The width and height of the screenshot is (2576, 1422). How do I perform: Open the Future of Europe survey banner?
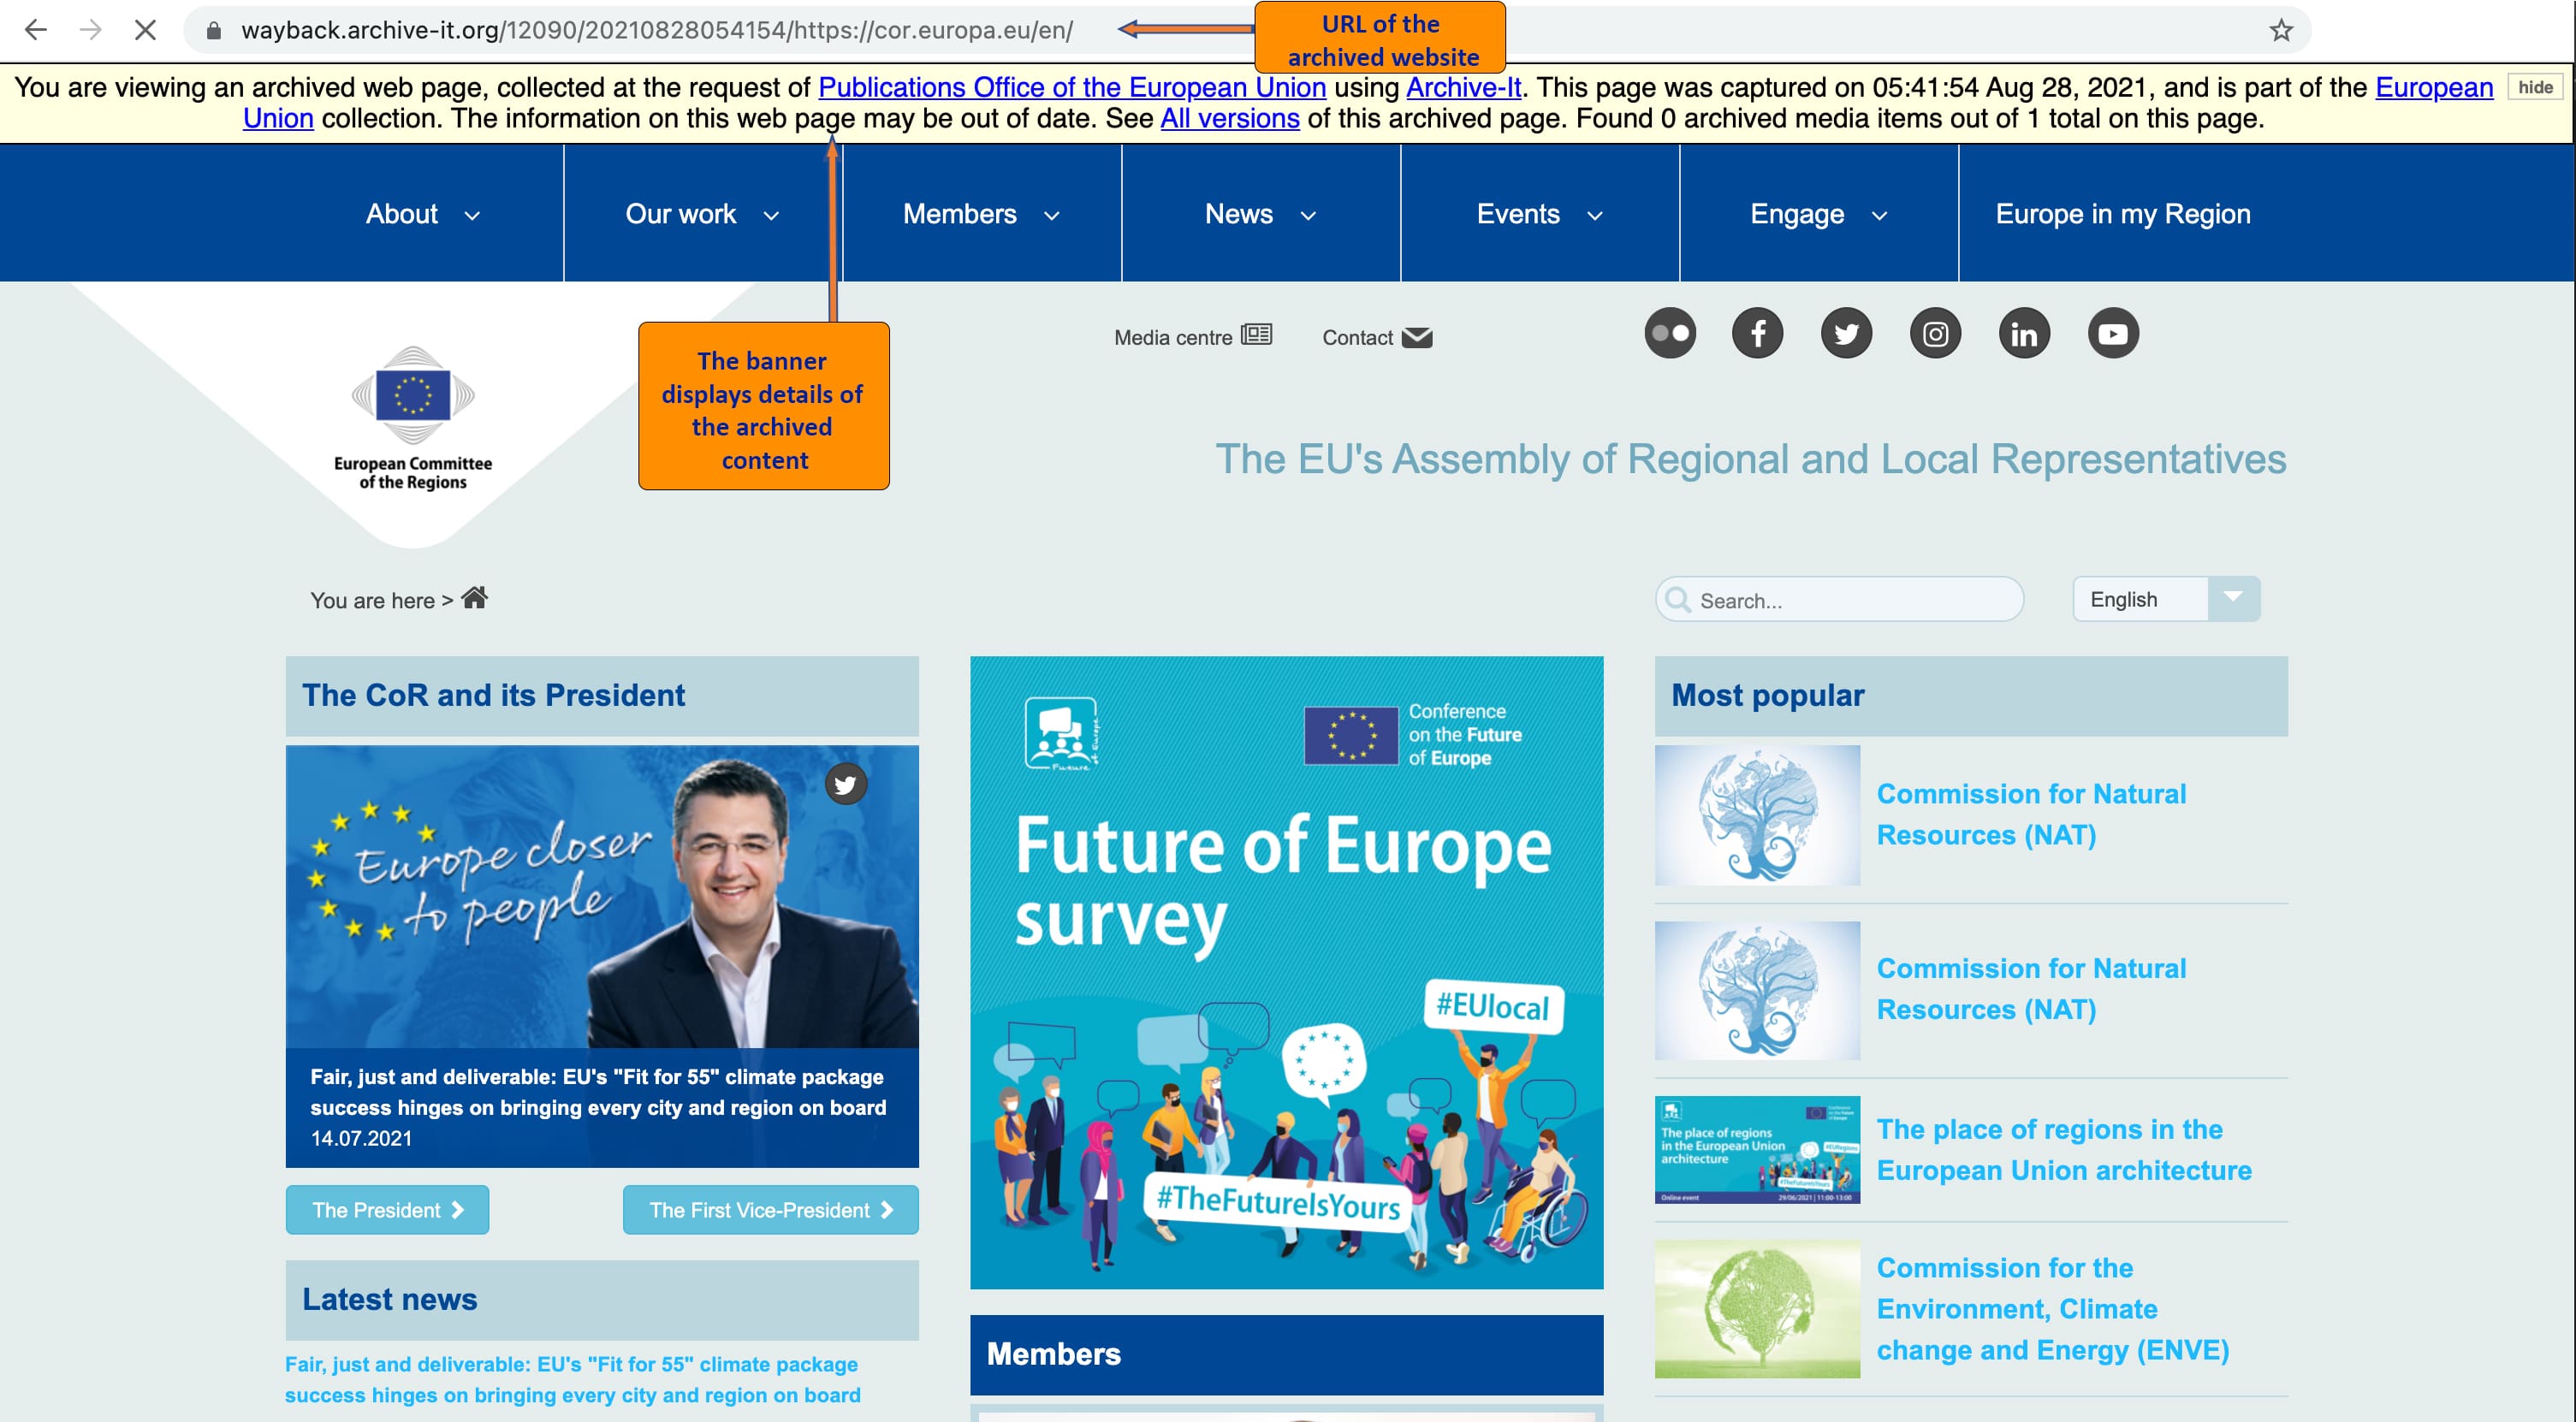pyautogui.click(x=1286, y=972)
